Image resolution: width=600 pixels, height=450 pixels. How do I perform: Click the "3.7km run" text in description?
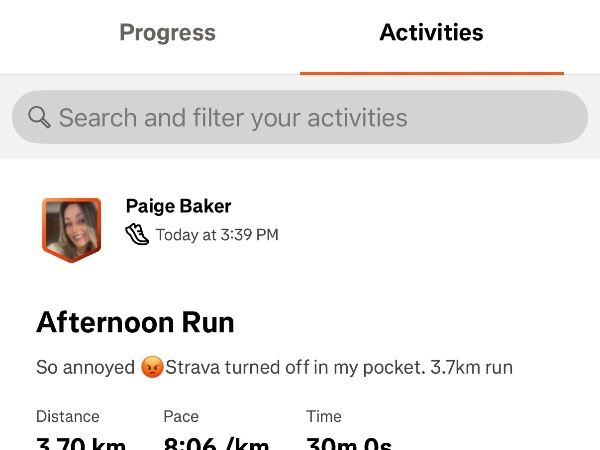(471, 367)
